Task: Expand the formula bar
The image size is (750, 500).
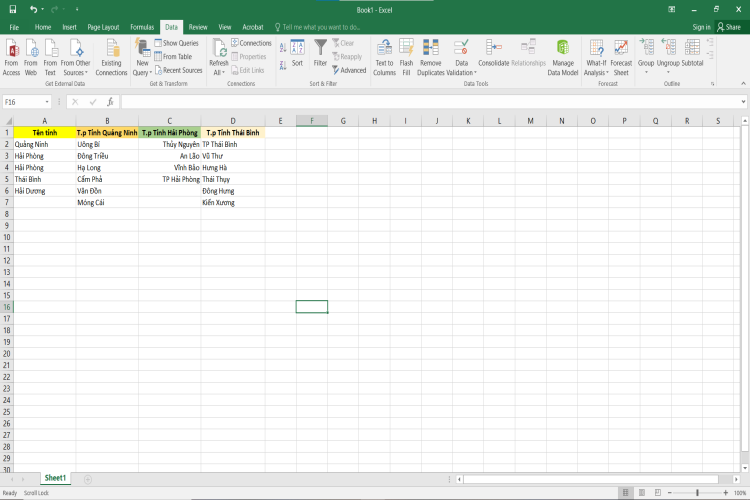Action: [743, 101]
